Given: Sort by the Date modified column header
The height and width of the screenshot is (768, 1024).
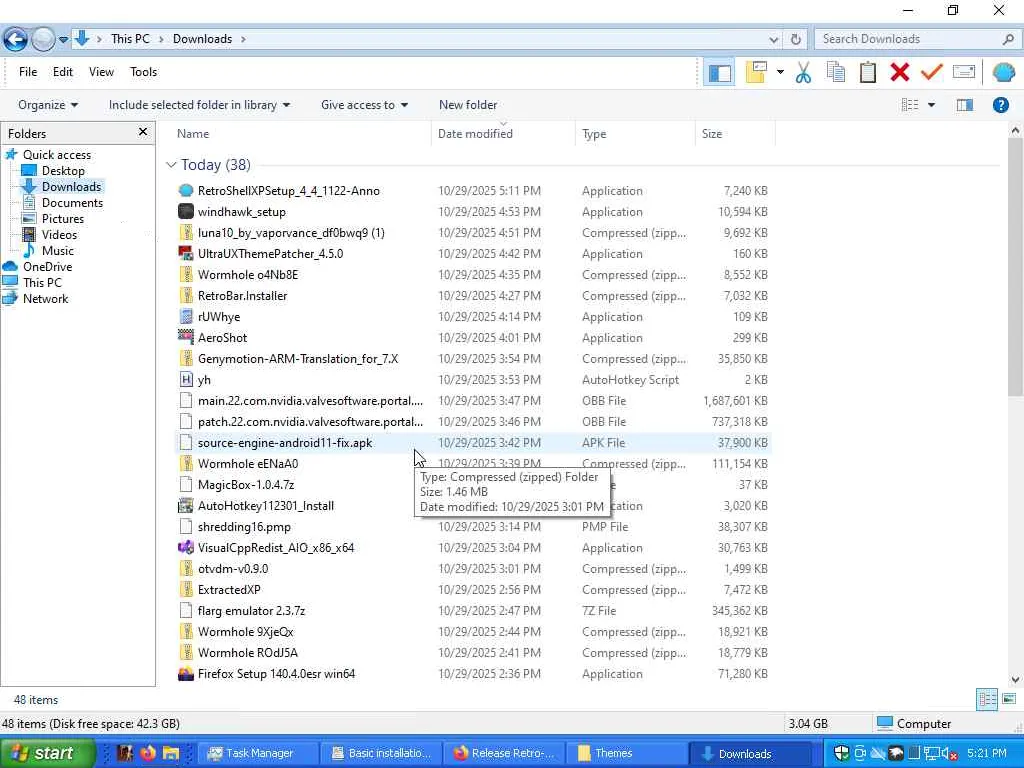Looking at the screenshot, I should pyautogui.click(x=504, y=134).
